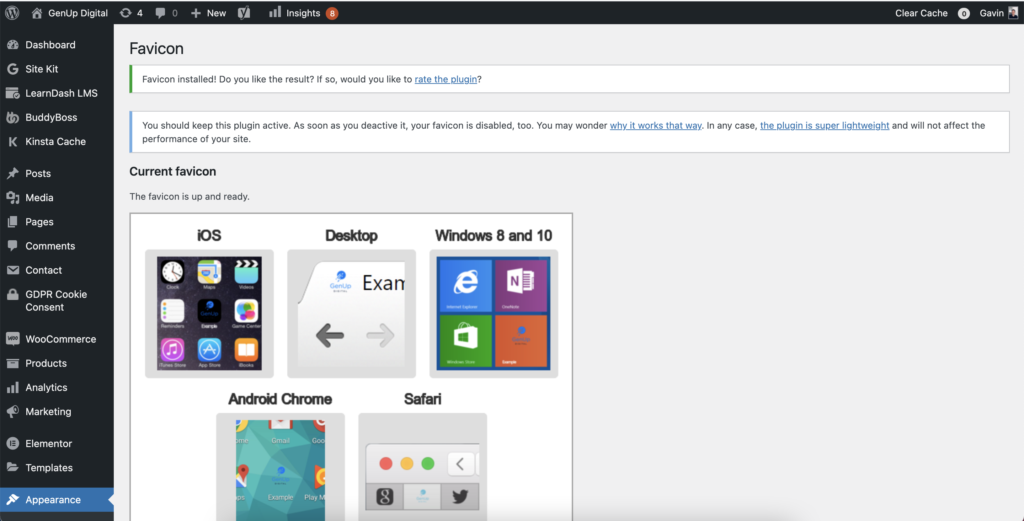Click the Windows 8 and 10 preview

[x=494, y=313]
